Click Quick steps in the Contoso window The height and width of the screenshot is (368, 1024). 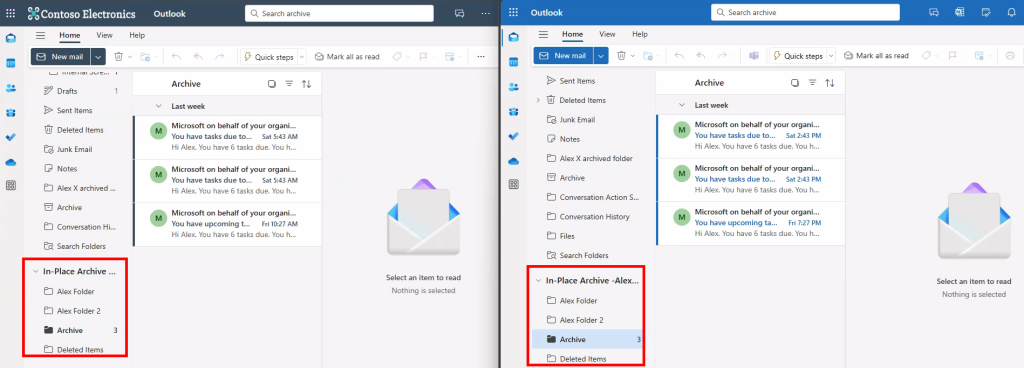[x=269, y=57]
